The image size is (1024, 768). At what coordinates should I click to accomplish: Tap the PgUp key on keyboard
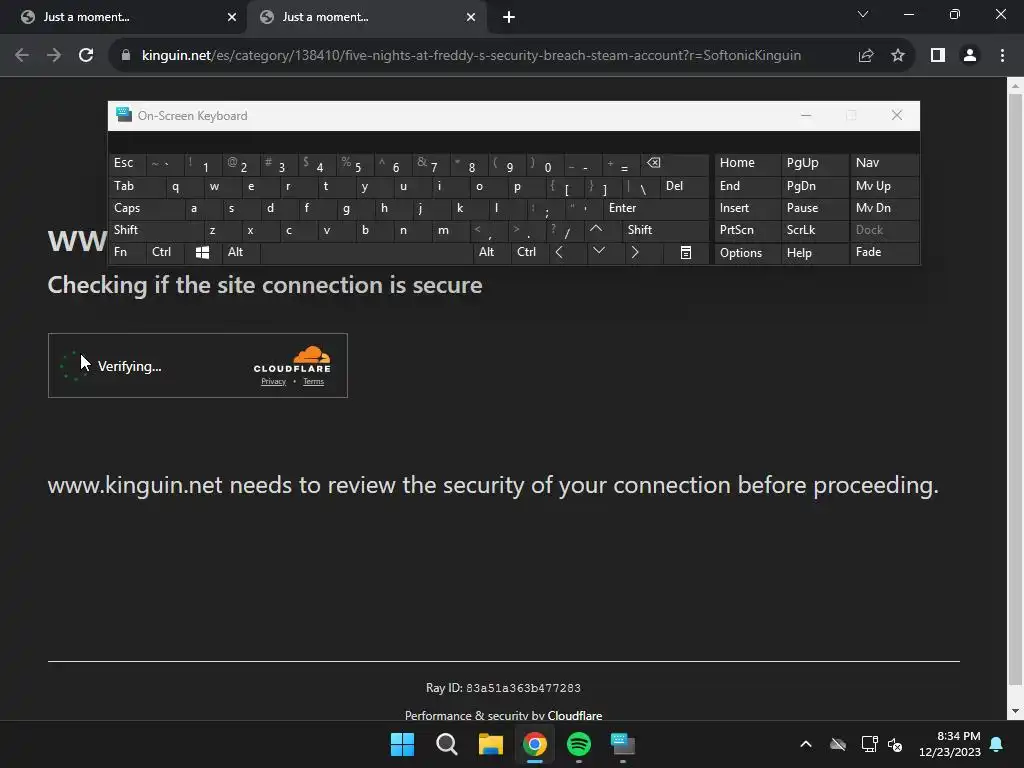click(x=814, y=163)
